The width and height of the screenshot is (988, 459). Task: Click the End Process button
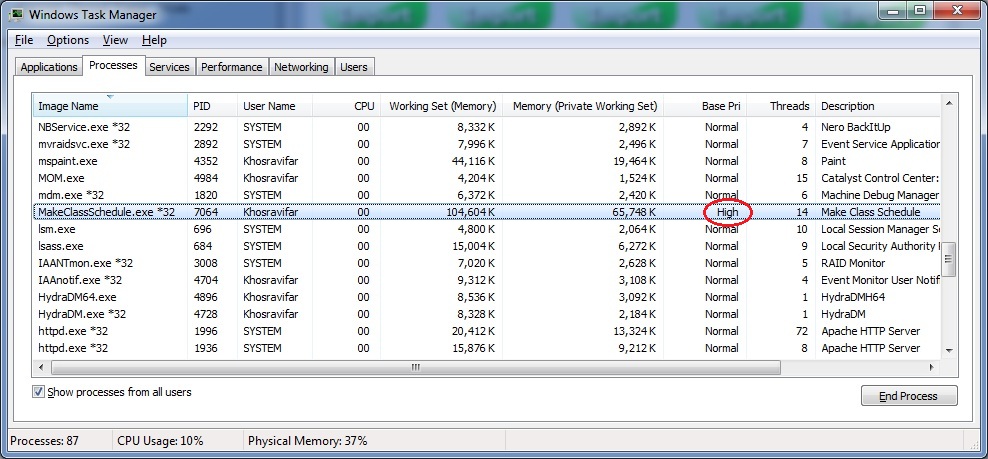click(909, 396)
